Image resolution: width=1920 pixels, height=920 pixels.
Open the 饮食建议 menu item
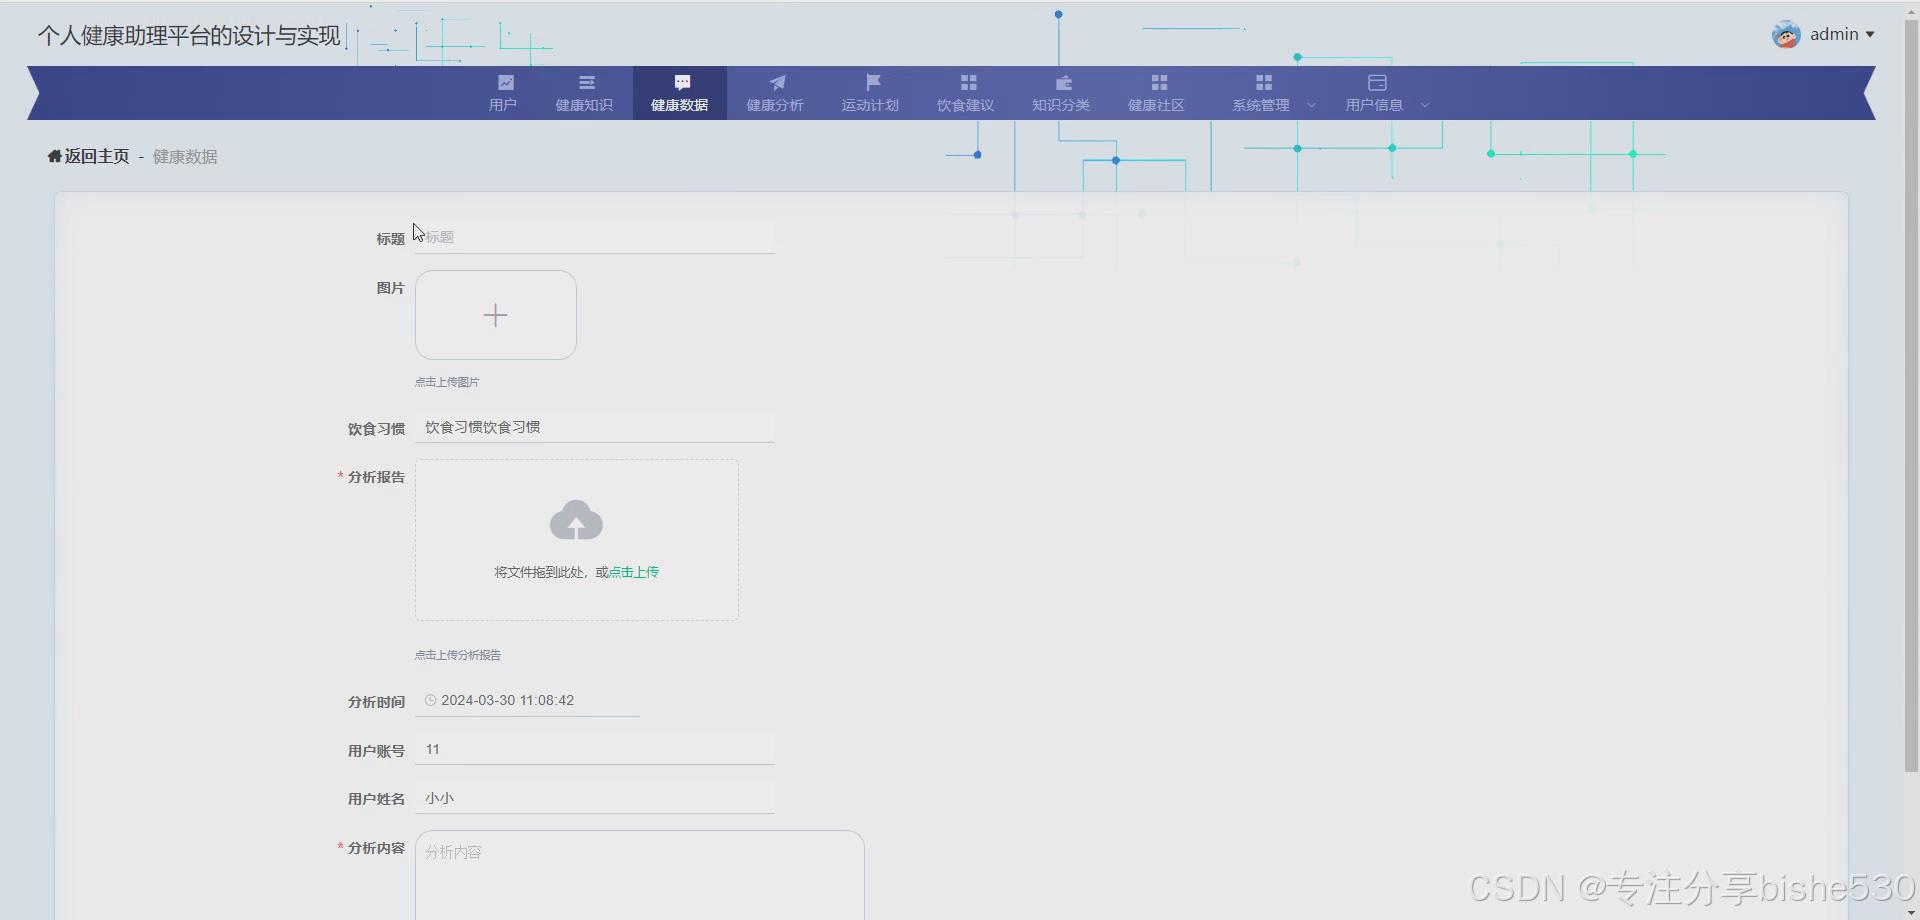(966, 93)
